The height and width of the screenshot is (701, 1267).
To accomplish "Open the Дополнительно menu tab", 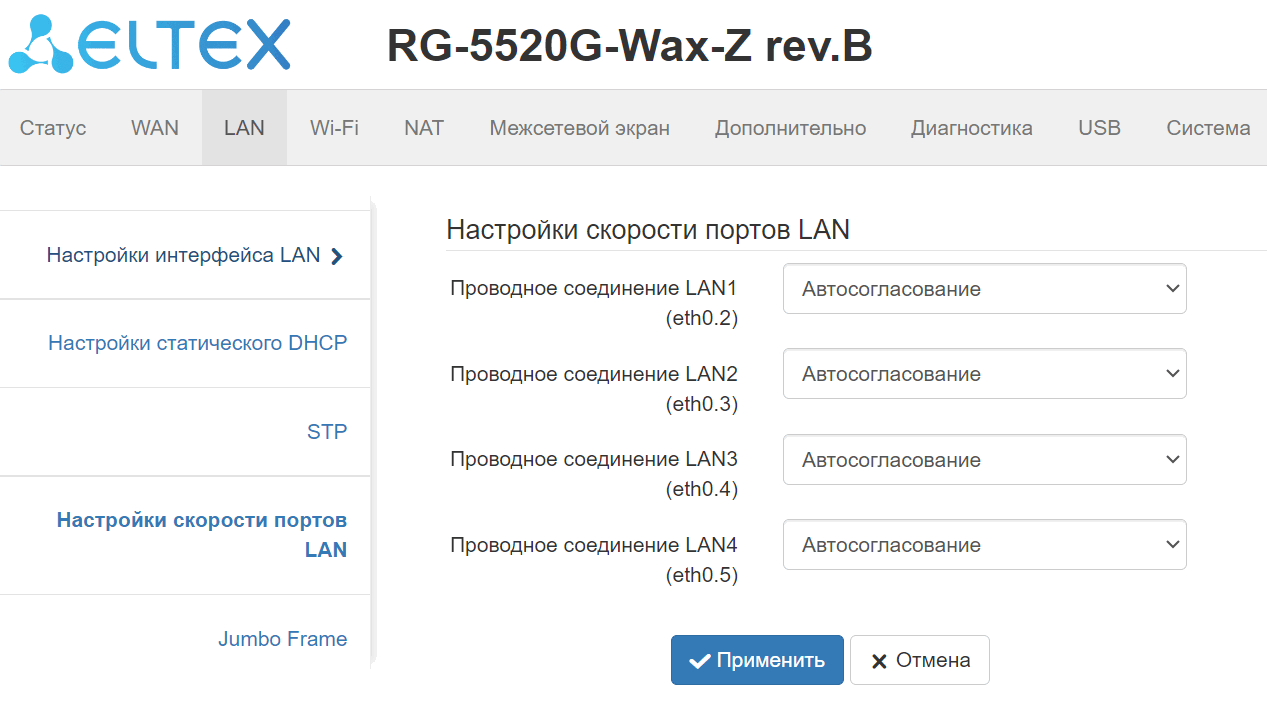I will [790, 128].
